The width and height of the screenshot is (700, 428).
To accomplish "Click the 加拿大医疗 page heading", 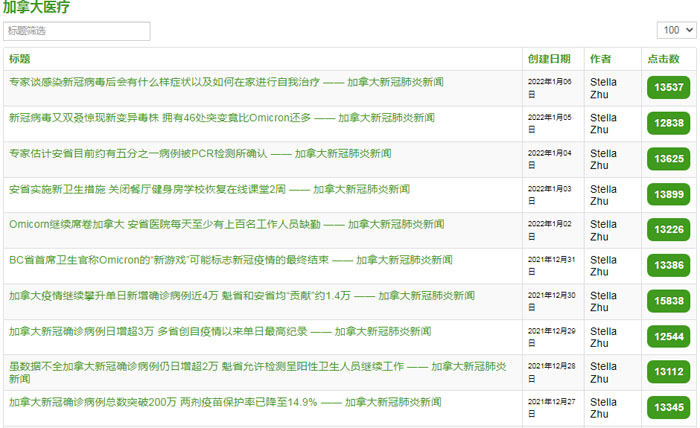I will (36, 8).
